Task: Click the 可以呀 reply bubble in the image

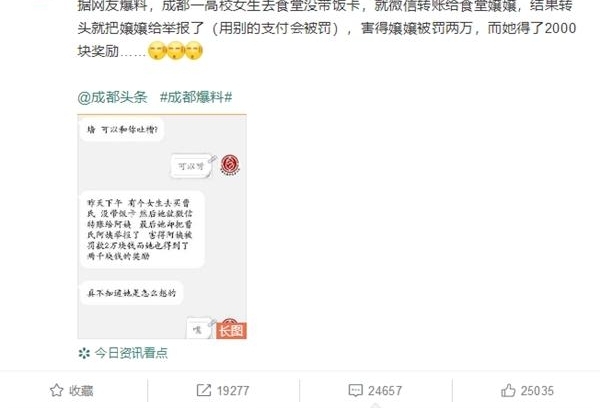Action: pos(191,166)
